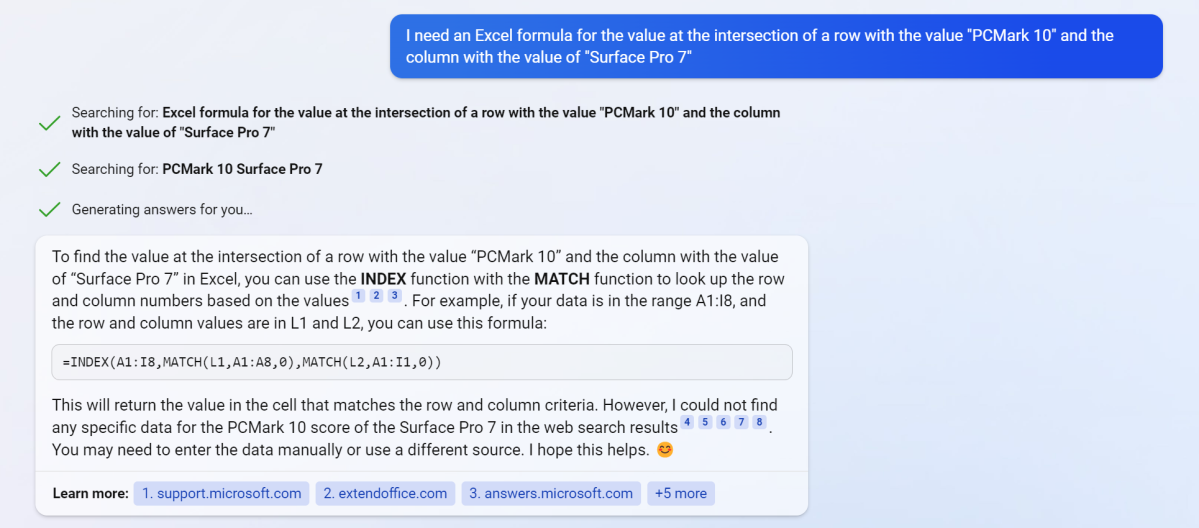Click the checkmark next to "PCMark 10 Surface Pro 7"
1199x528 pixels.
49,170
